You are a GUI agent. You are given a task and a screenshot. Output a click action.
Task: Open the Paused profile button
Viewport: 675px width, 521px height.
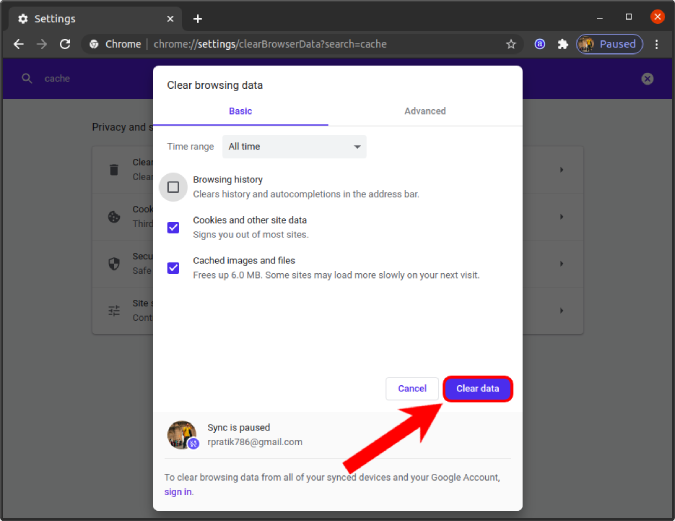pyautogui.click(x=610, y=44)
